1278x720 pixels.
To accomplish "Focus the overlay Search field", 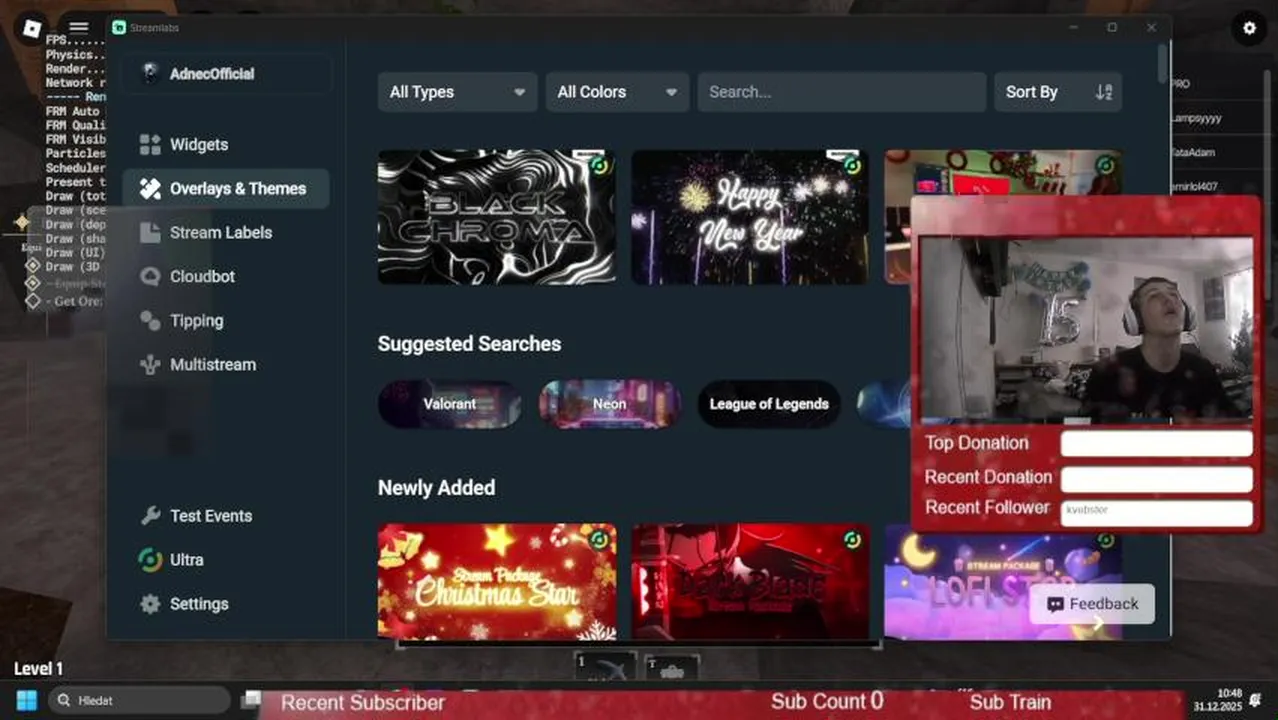I will (x=841, y=92).
